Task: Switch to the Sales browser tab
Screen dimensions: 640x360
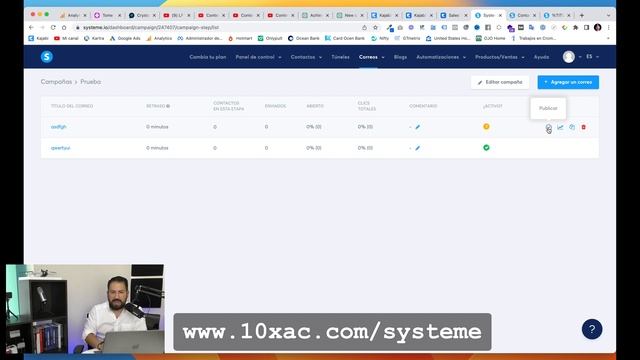Action: [x=453, y=15]
